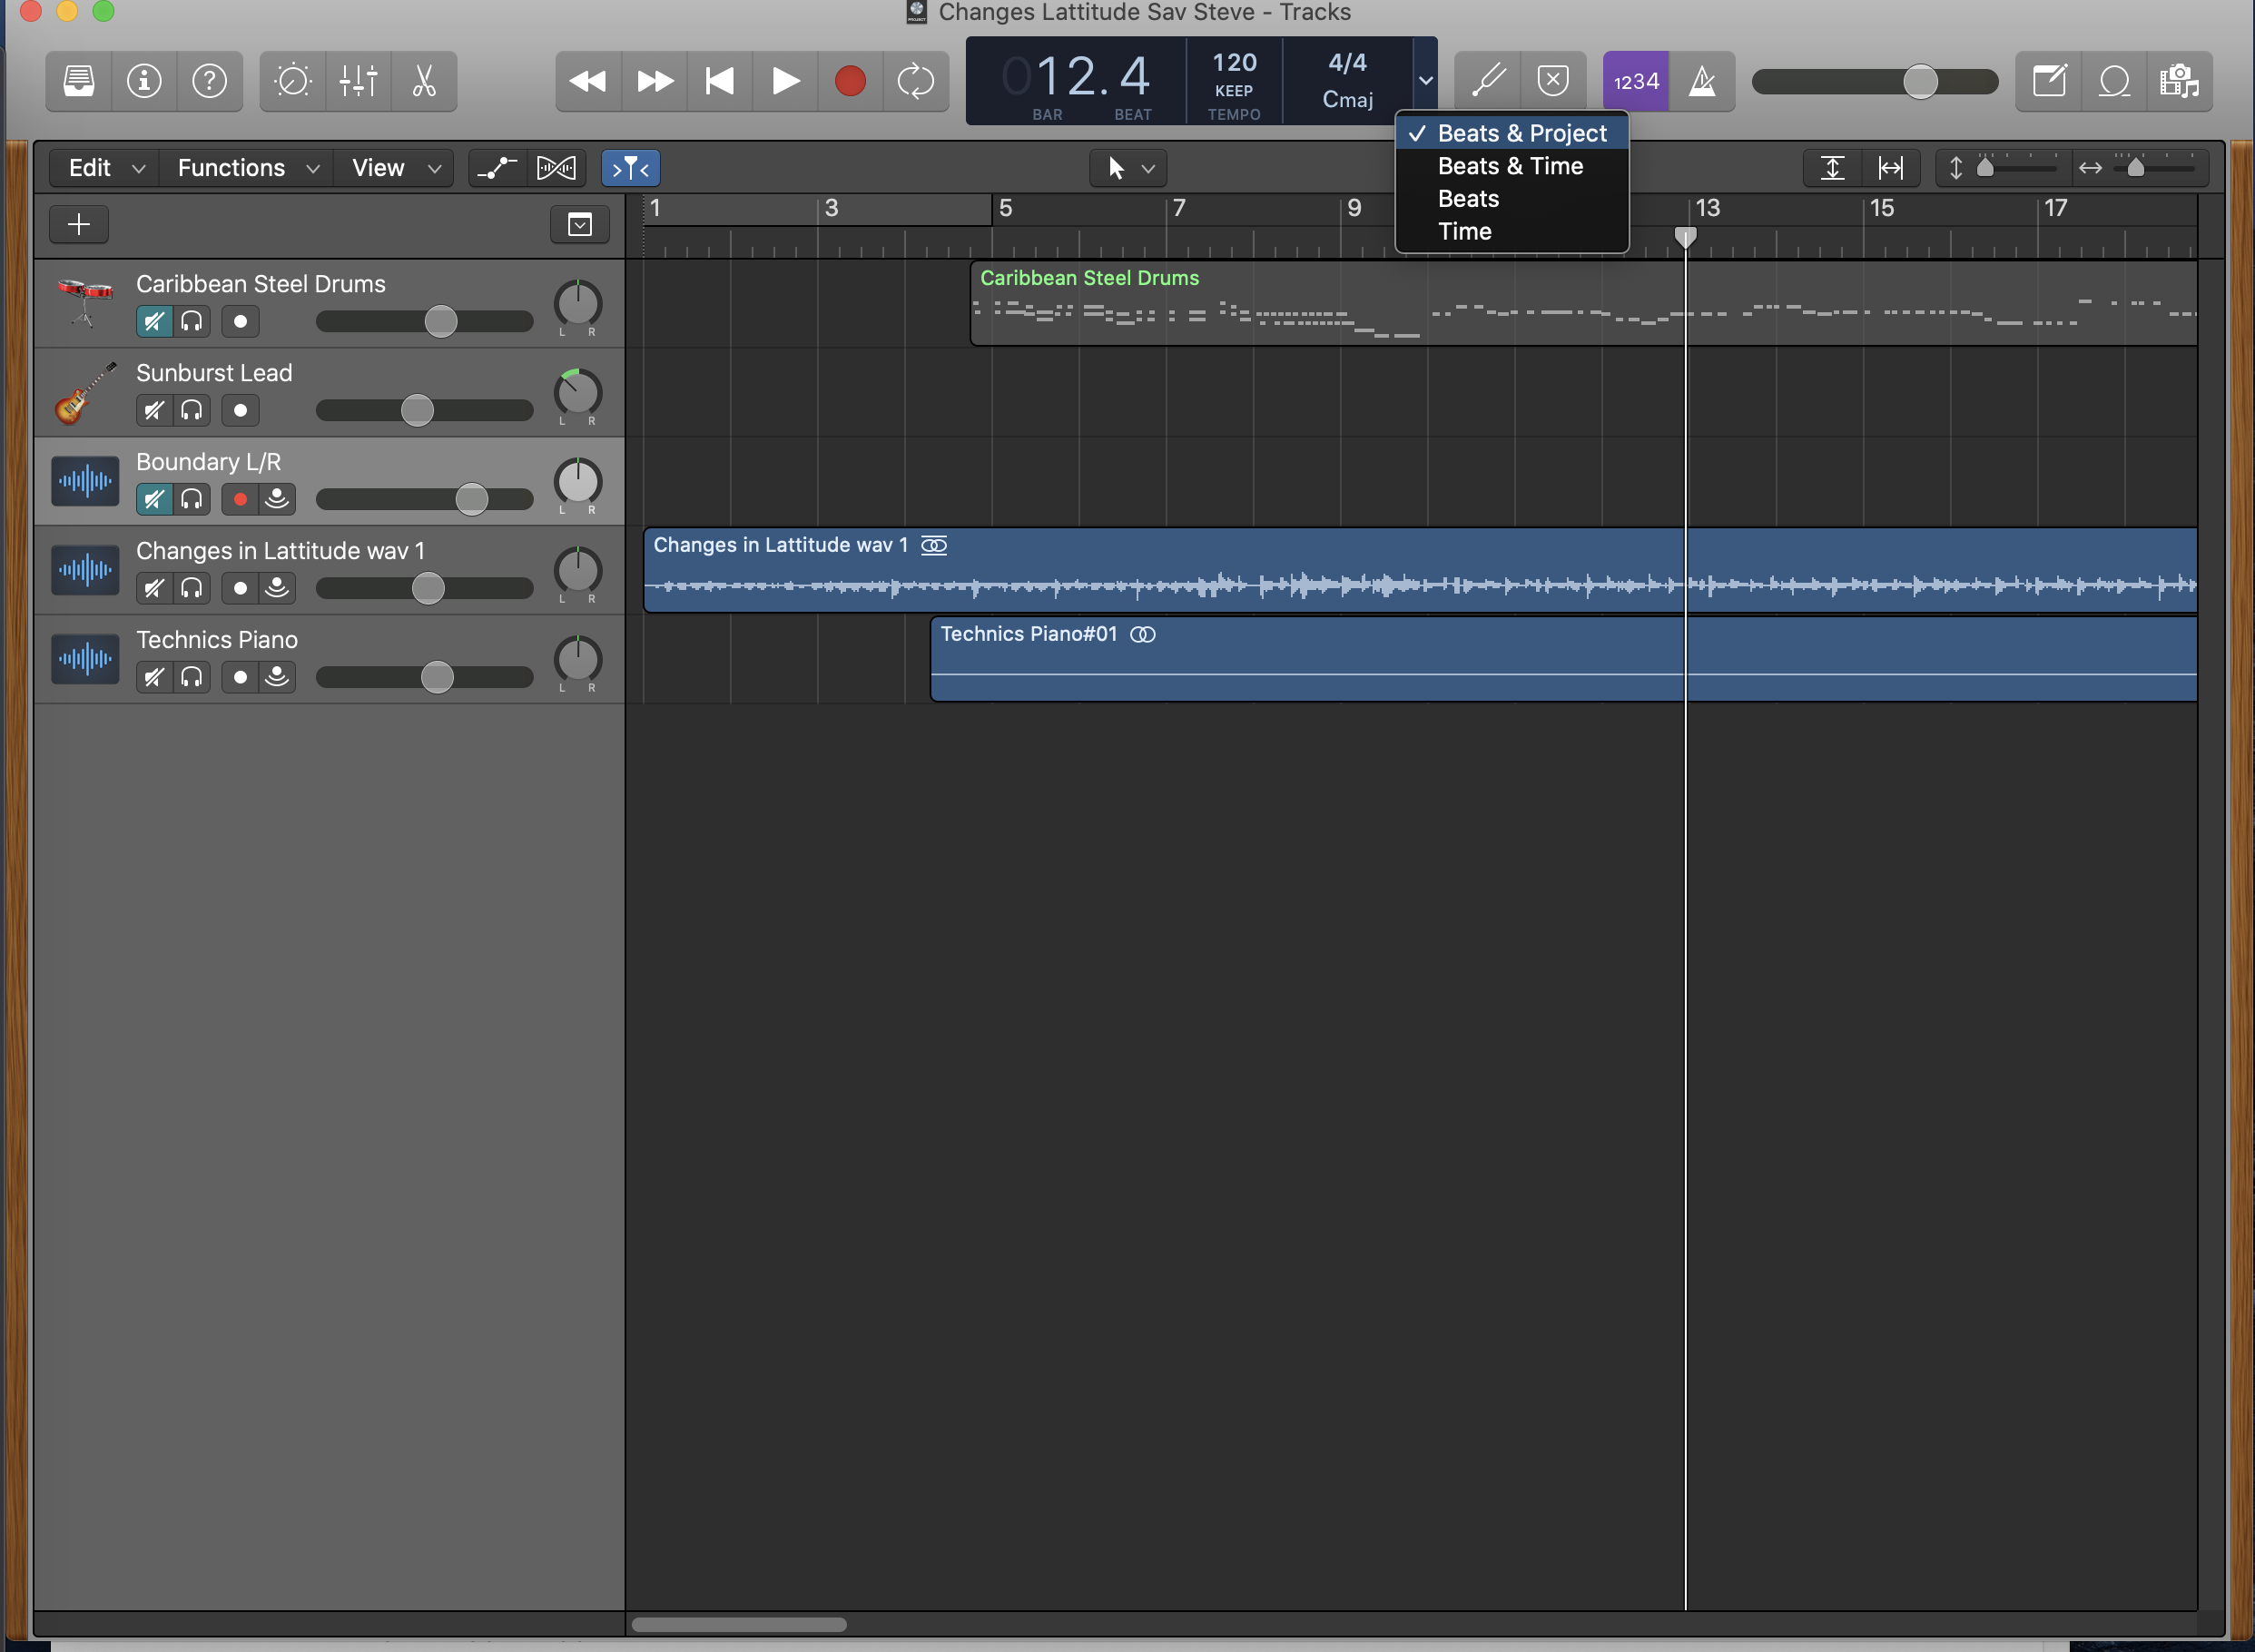Open the Loop Browser icon
Screen dimensions: 2255x1652
pos(2114,81)
